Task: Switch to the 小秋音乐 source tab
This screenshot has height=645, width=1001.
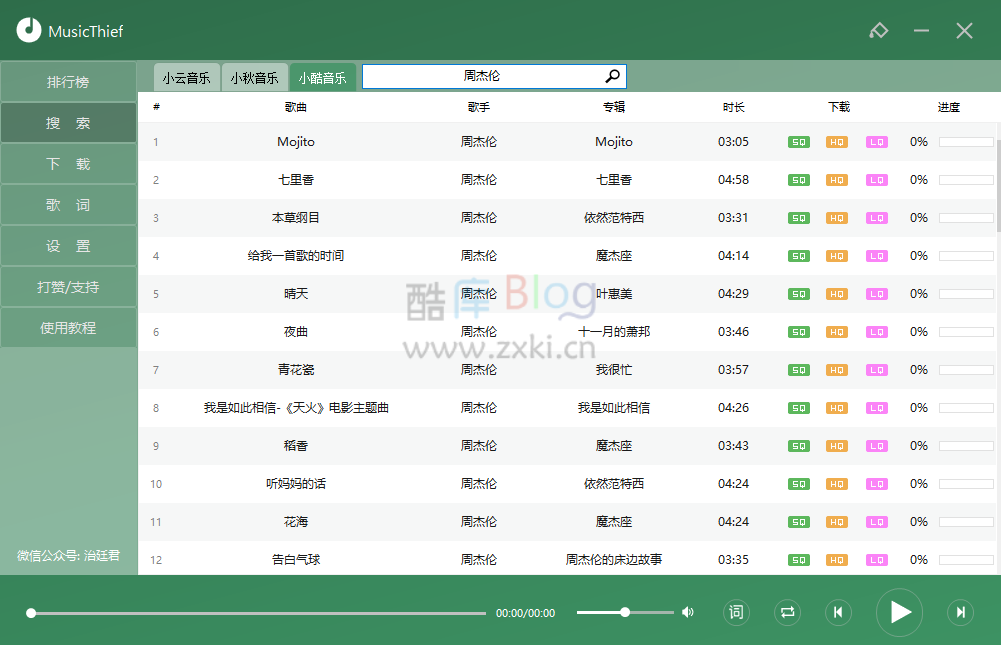Action: [255, 76]
